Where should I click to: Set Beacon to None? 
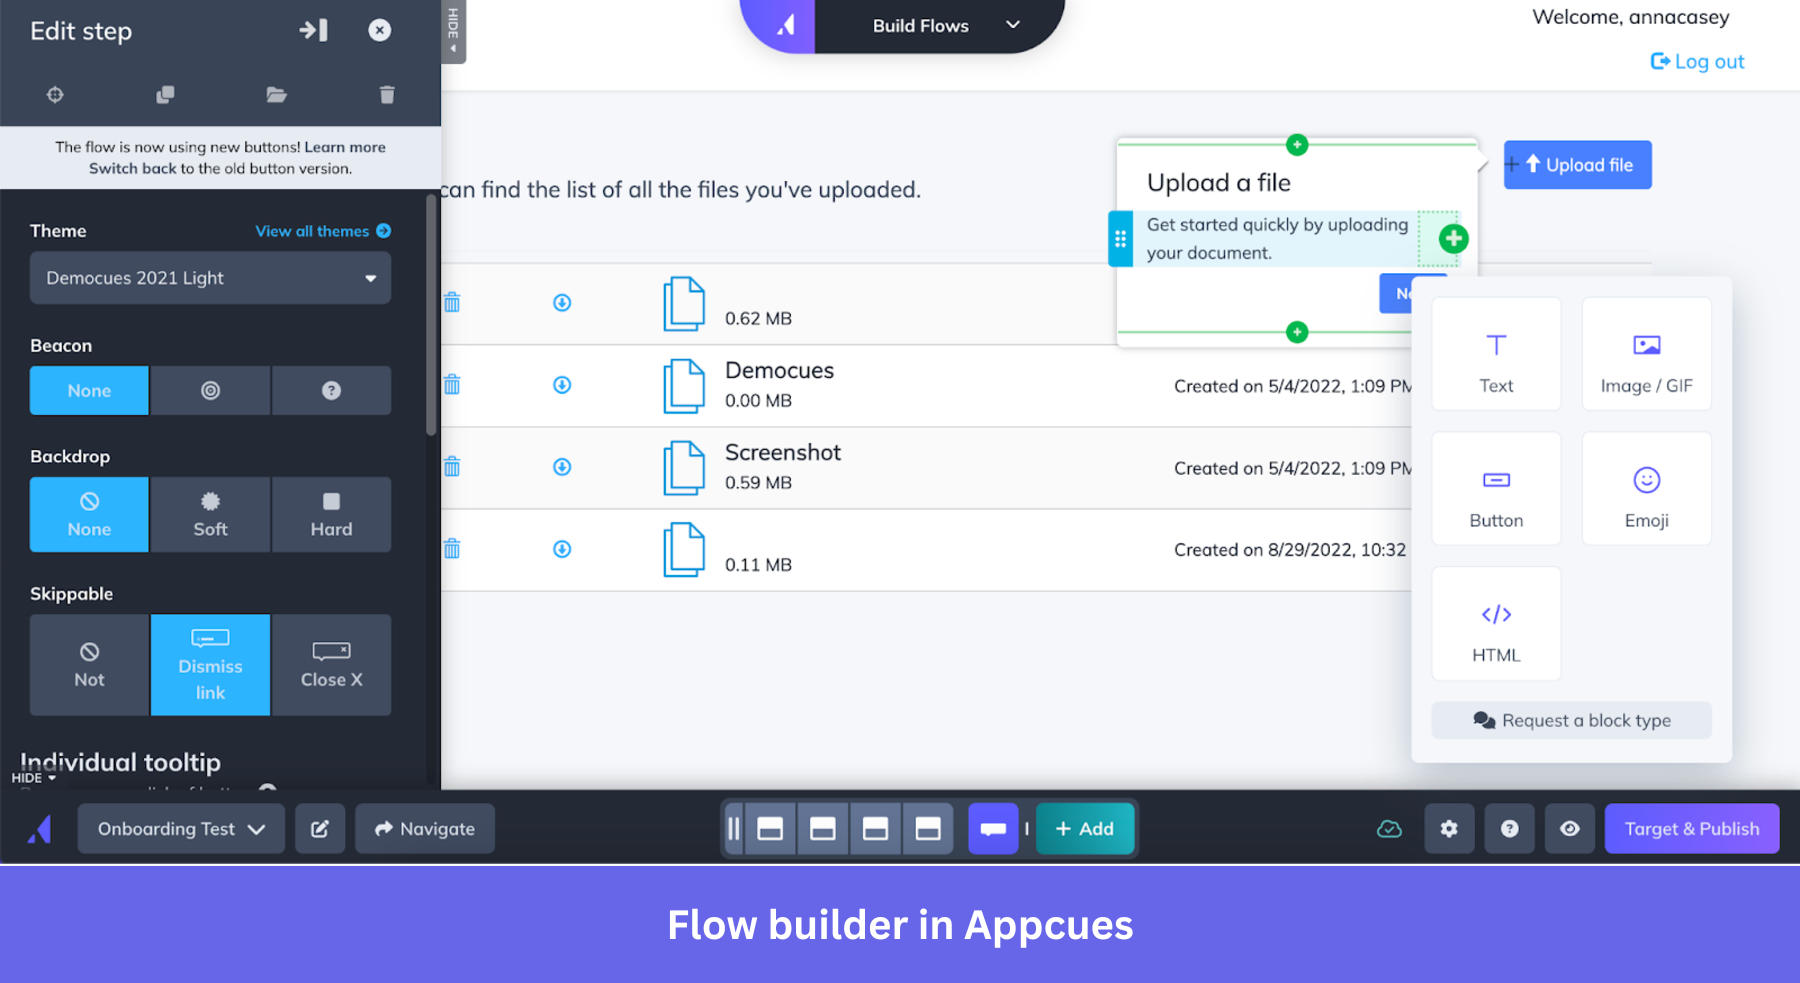coord(88,390)
